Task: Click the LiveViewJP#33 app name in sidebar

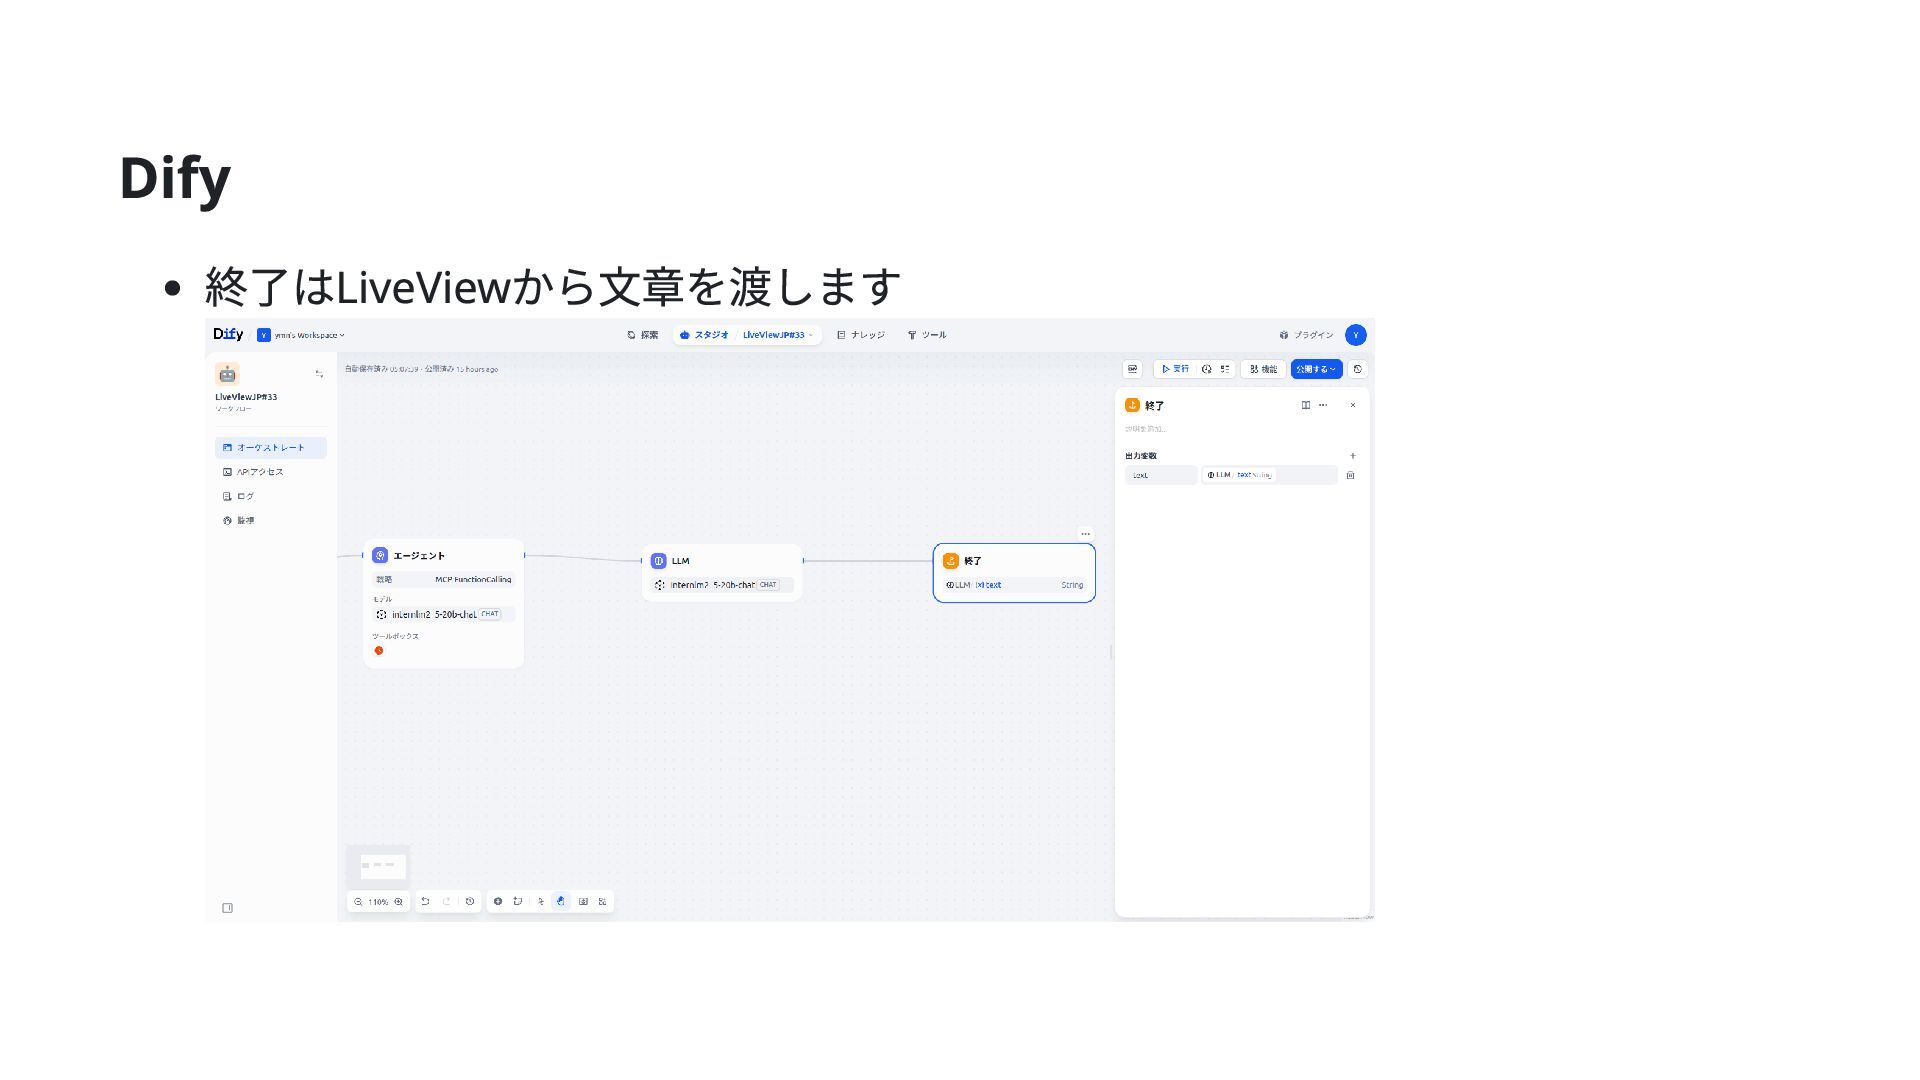Action: click(x=246, y=397)
